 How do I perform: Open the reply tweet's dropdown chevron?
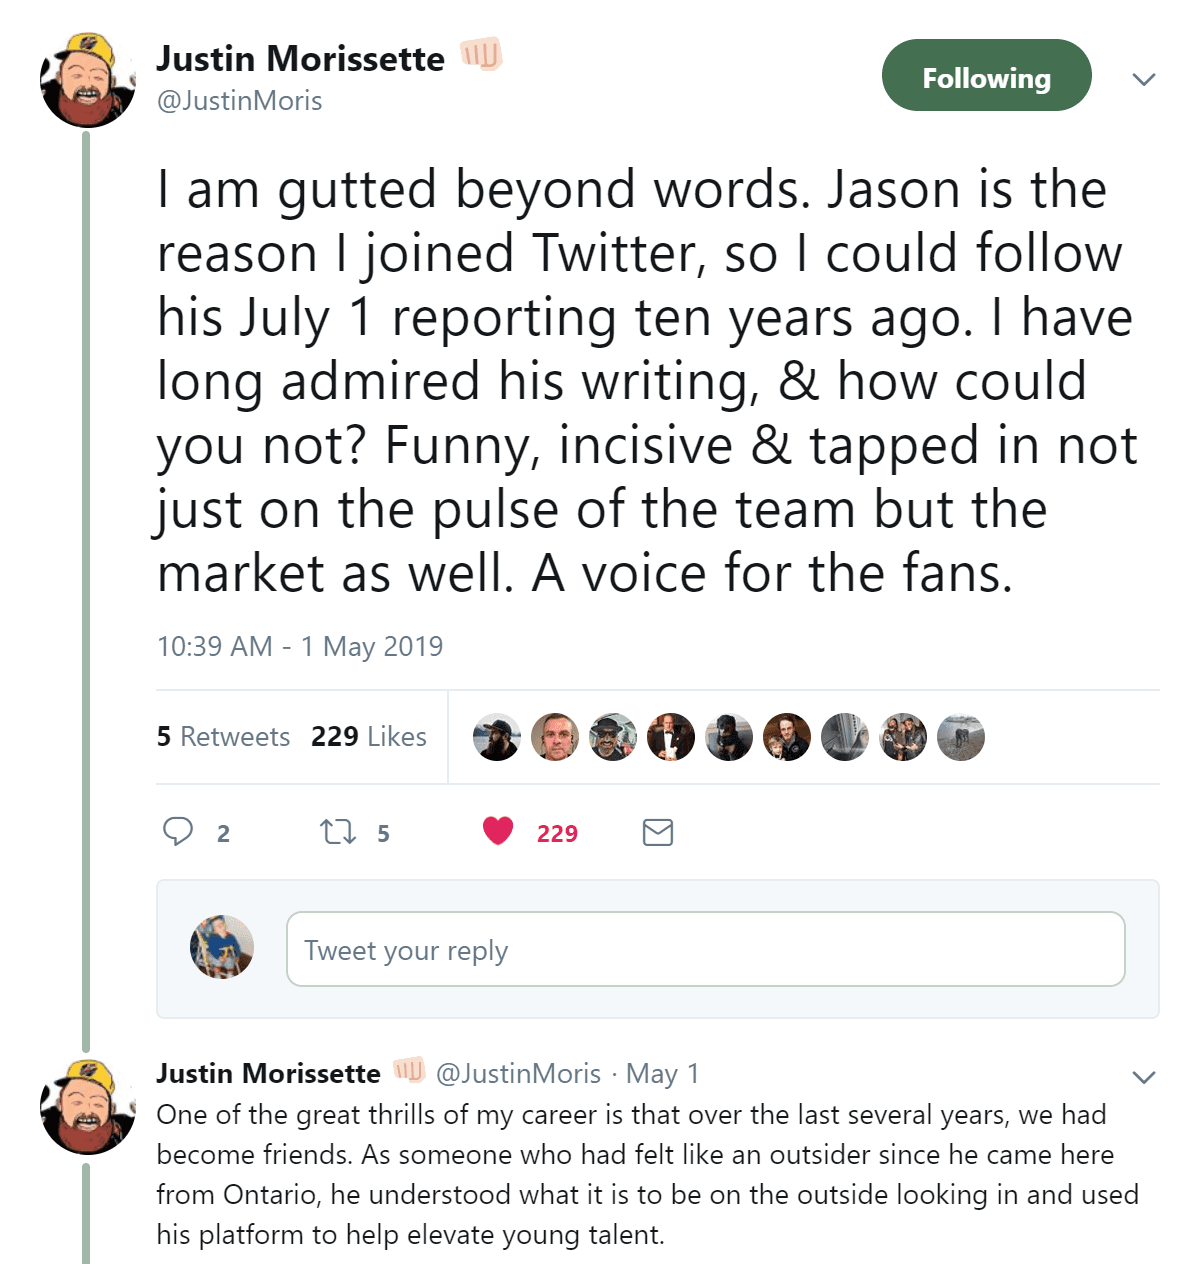point(1144,1077)
